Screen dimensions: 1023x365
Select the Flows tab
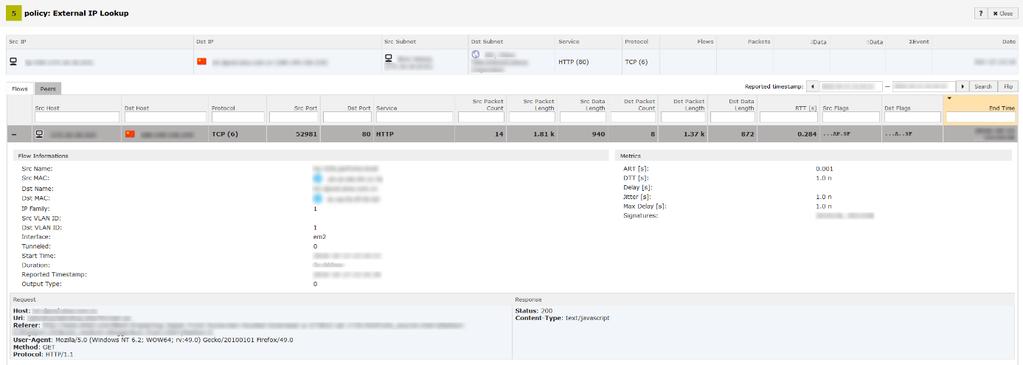pos(20,88)
